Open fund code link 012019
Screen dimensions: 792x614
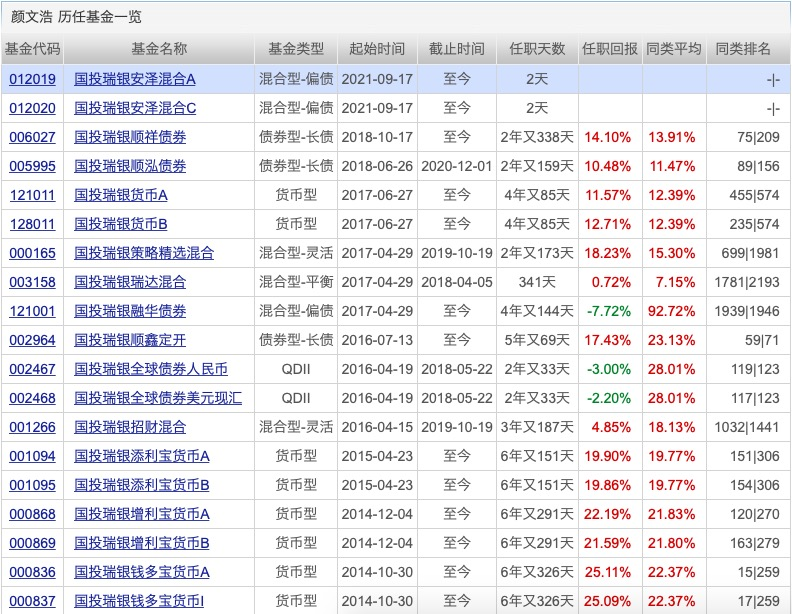tap(32, 79)
